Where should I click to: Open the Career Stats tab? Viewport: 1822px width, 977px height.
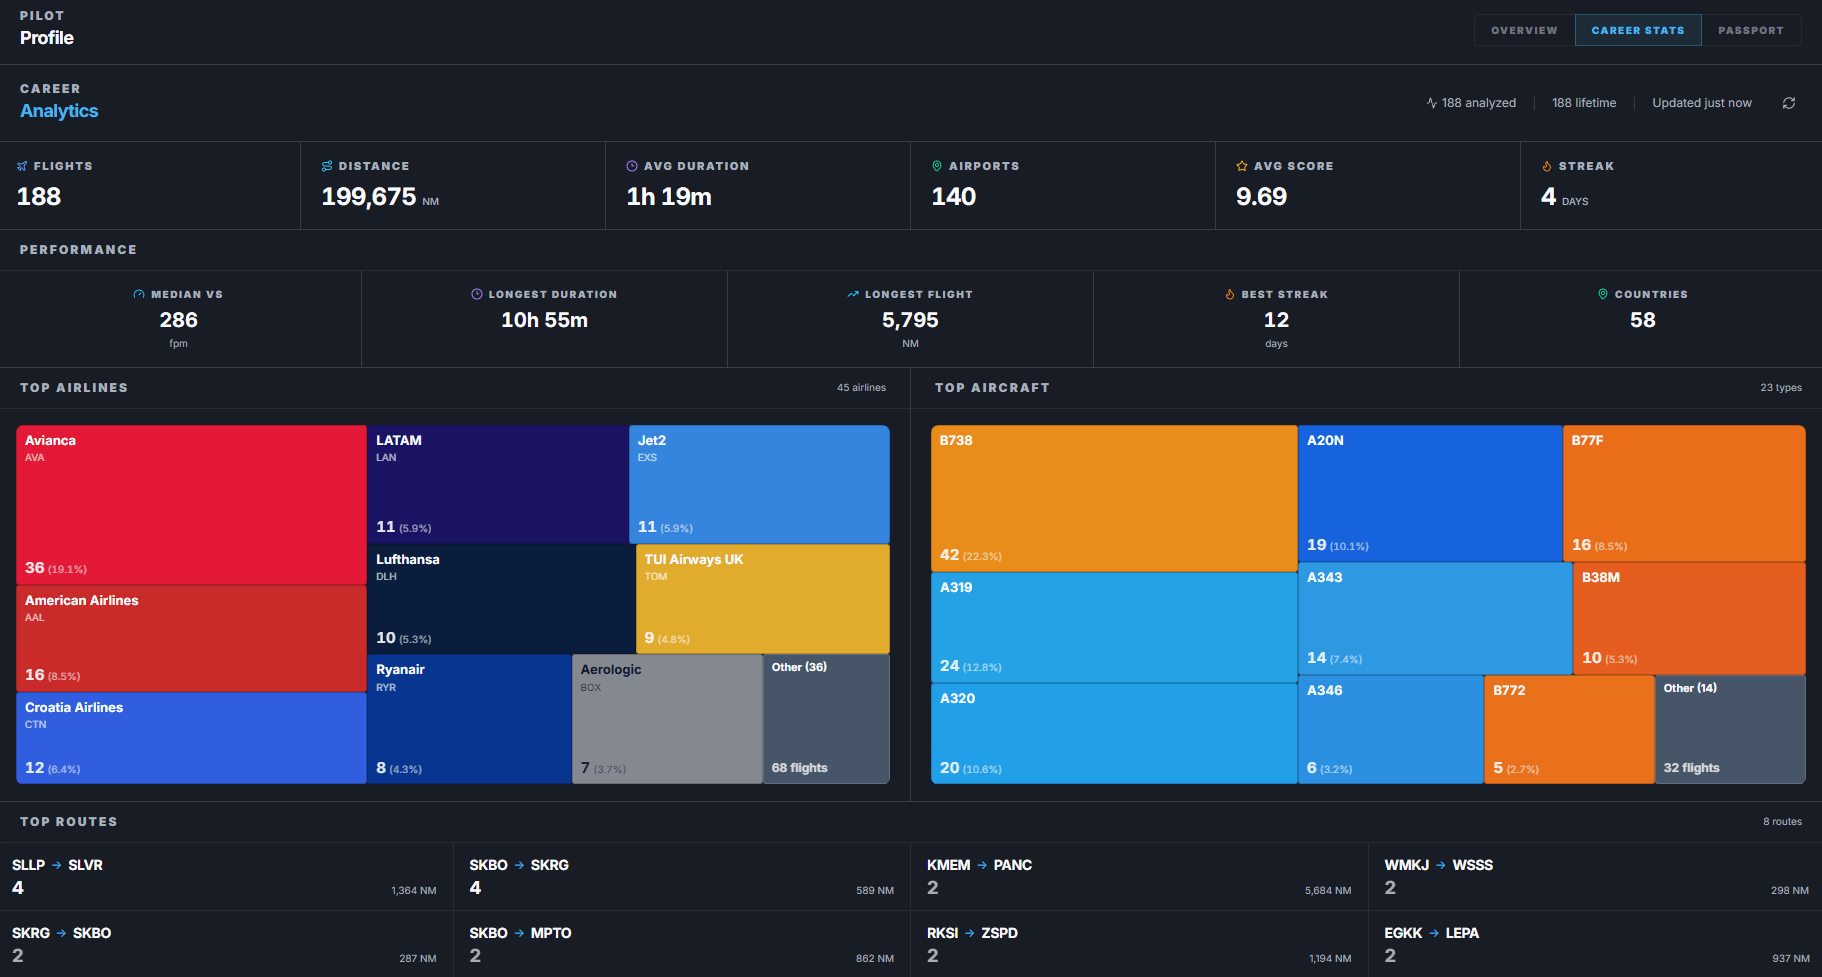[x=1638, y=30]
